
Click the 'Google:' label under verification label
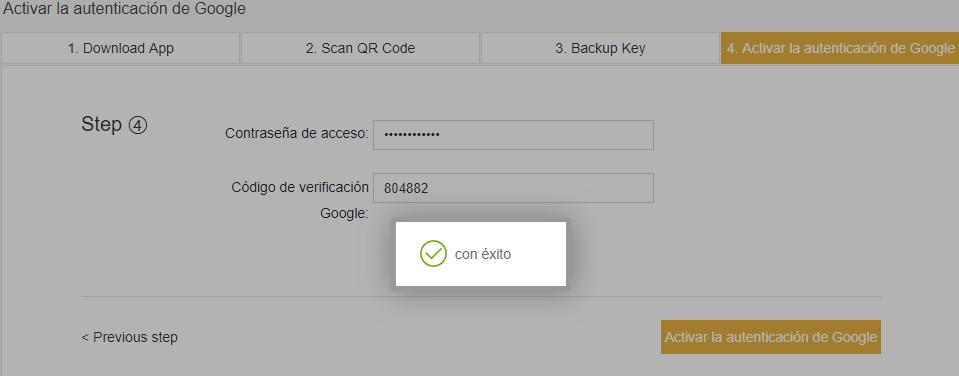click(x=344, y=214)
